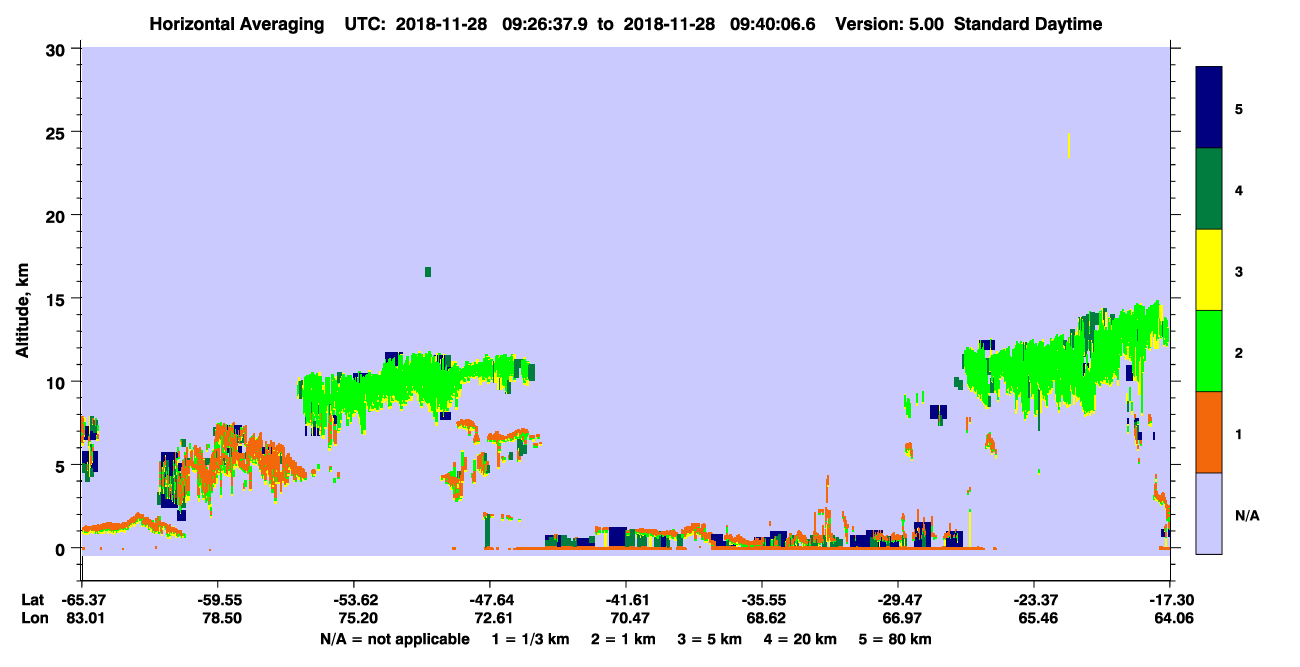1300x667 pixels.
Task: Click the isolated green feature near 16.5 km
Action: (x=428, y=272)
